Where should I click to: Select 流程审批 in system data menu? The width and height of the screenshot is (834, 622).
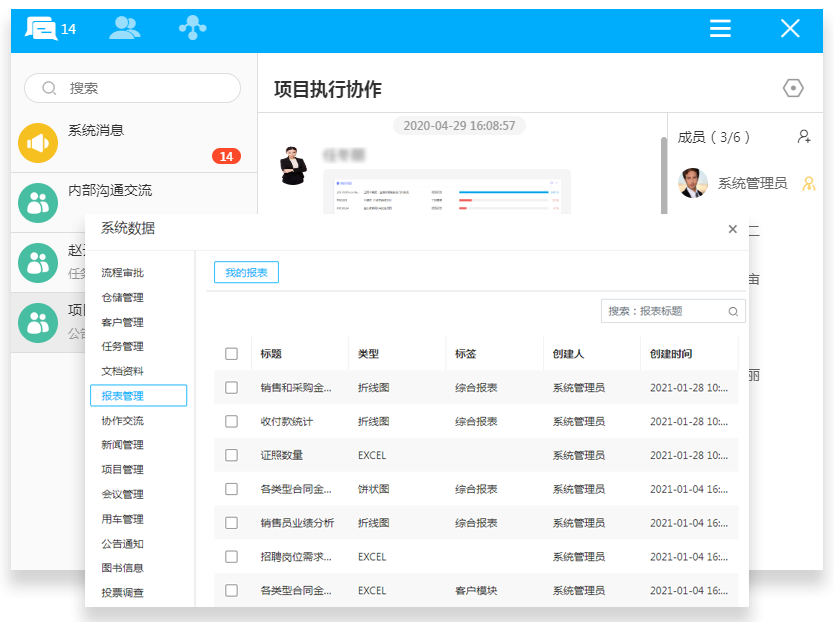(122, 273)
